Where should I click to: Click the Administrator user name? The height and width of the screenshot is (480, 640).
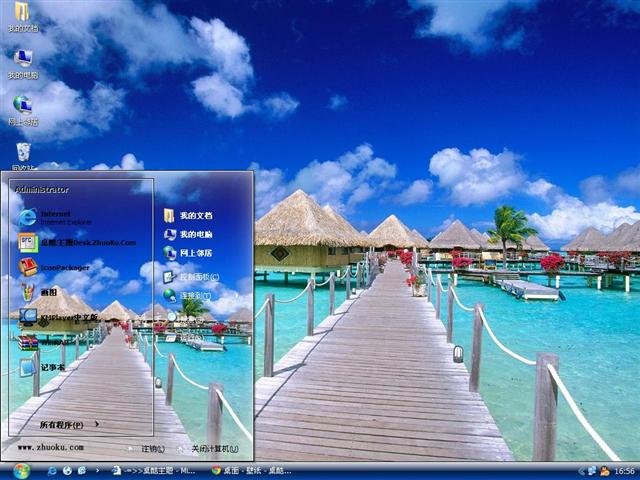pyautogui.click(x=42, y=189)
